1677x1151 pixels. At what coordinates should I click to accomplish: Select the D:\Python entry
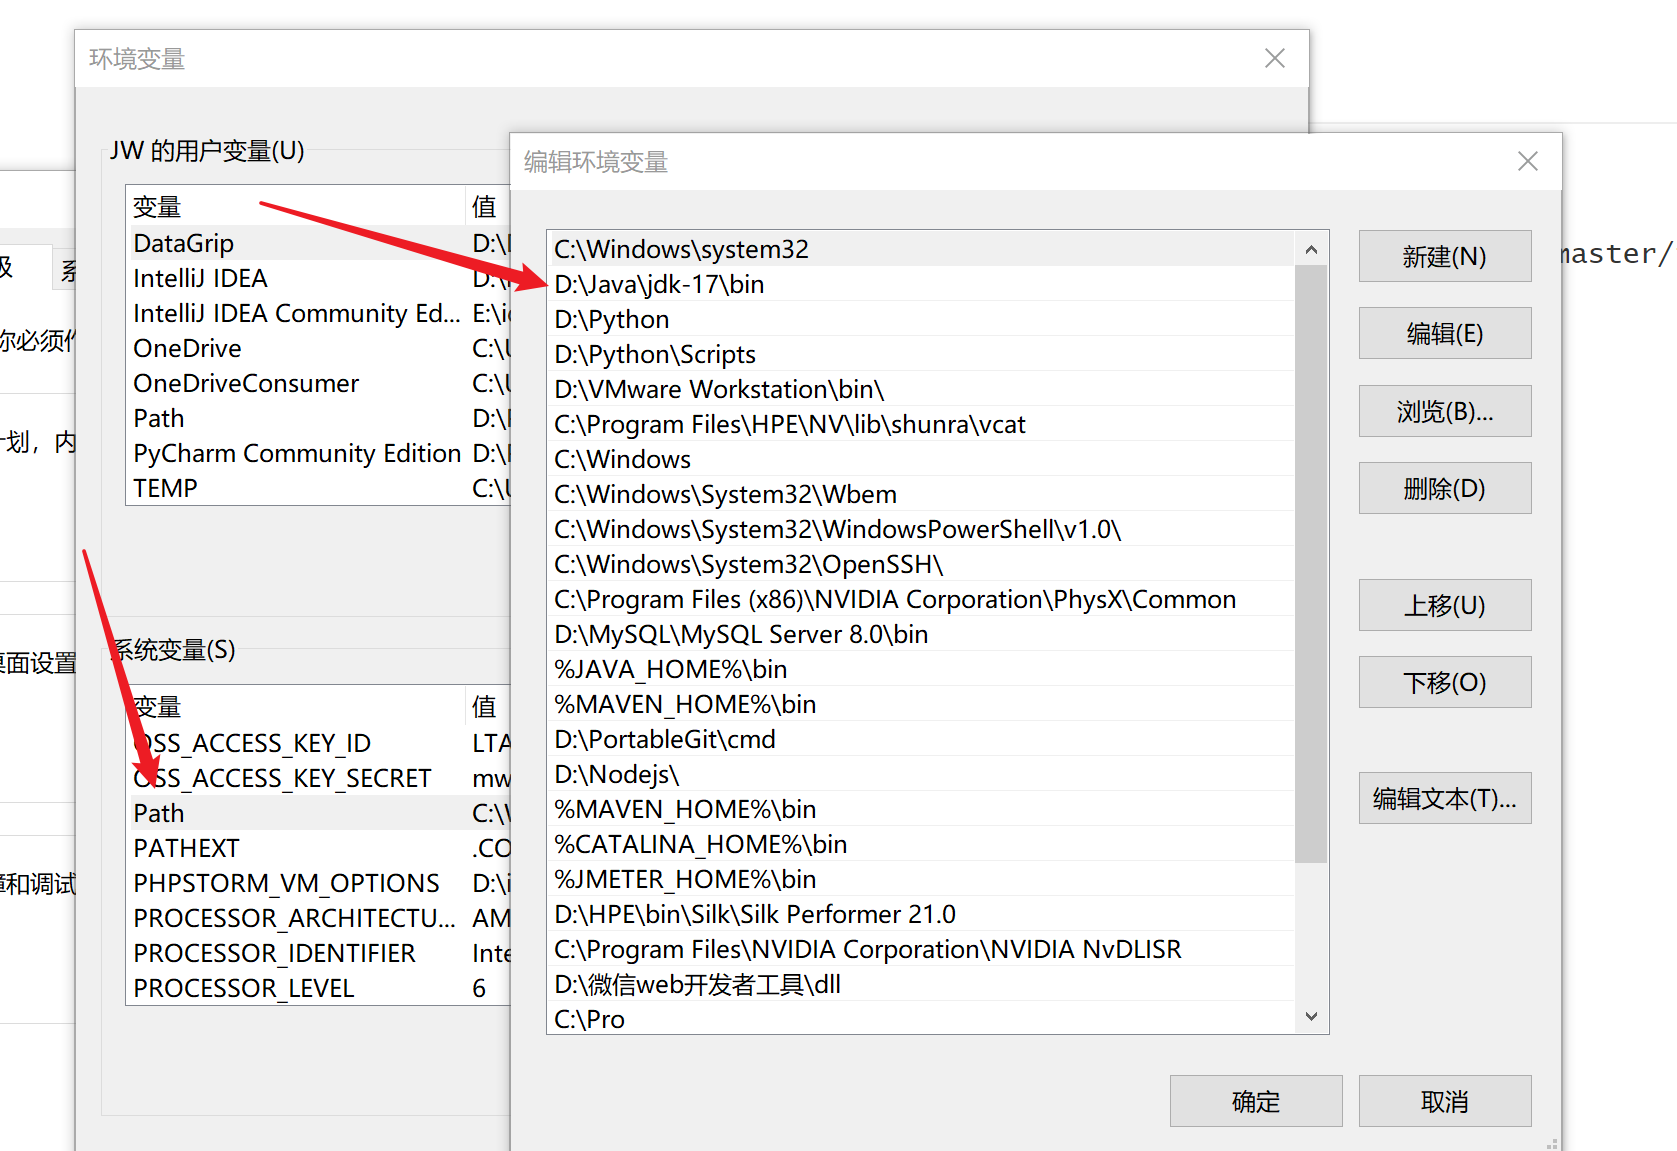(x=921, y=319)
